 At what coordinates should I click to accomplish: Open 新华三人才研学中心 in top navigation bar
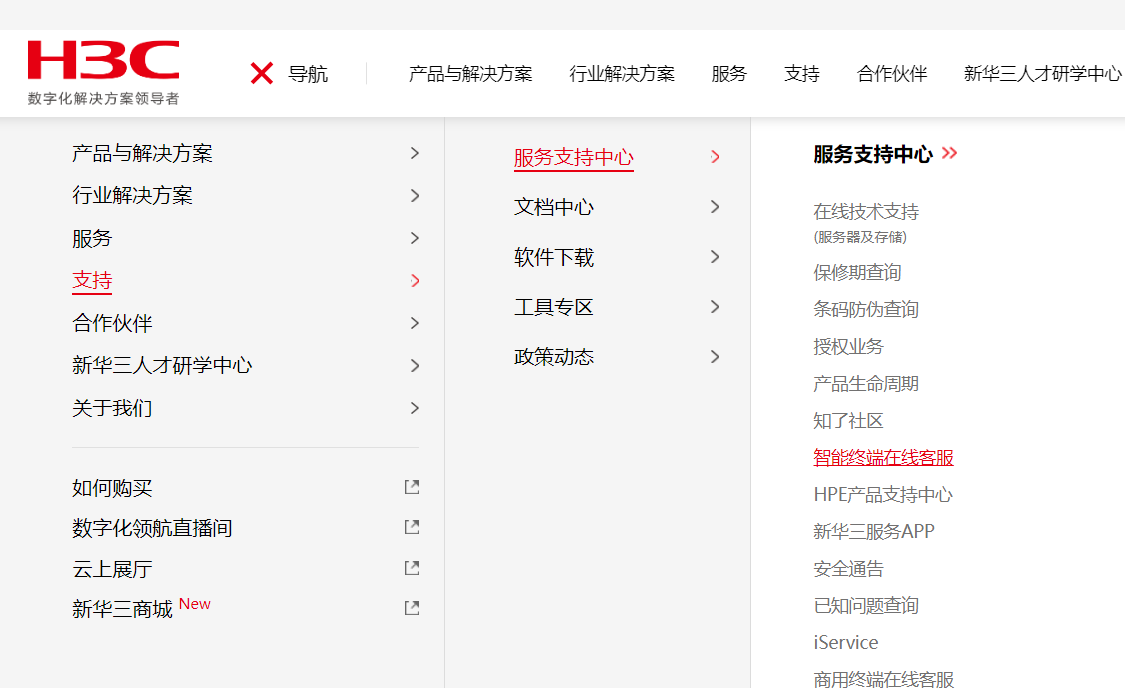(1042, 73)
